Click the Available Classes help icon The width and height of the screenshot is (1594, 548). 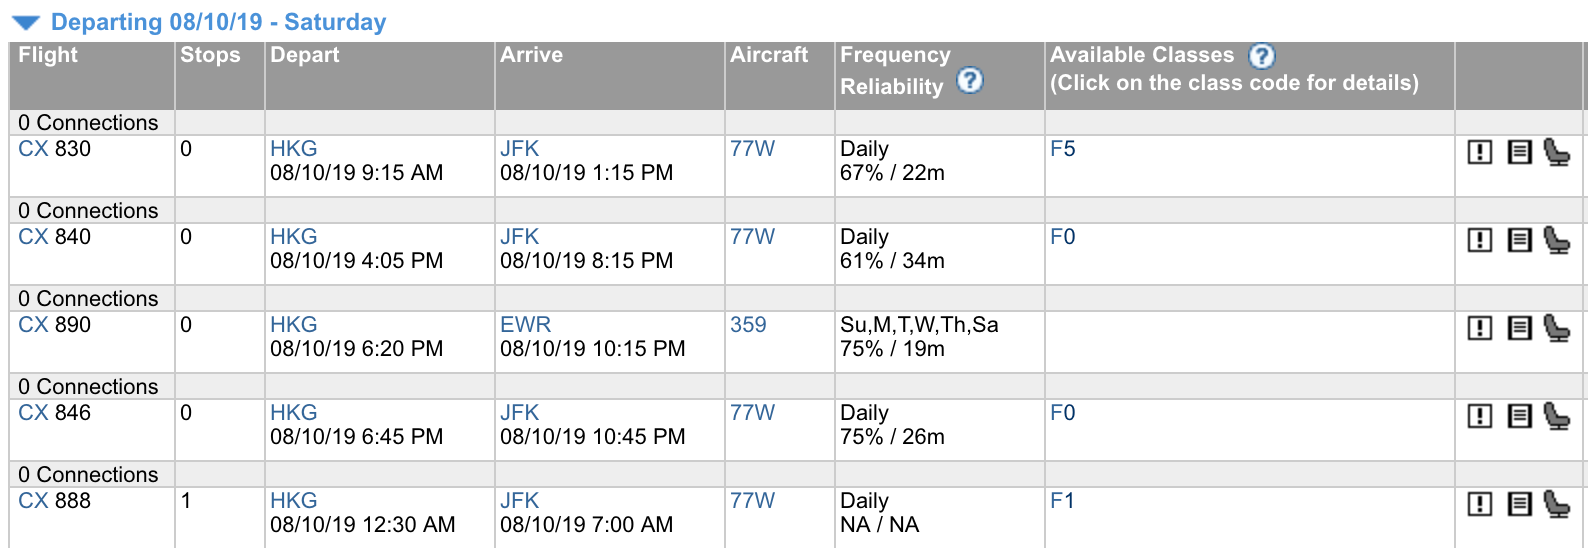pyautogui.click(x=1262, y=56)
